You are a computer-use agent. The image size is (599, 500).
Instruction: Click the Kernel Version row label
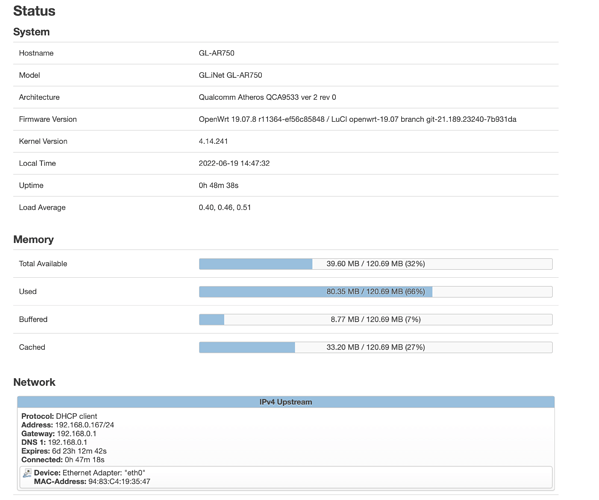[43, 141]
